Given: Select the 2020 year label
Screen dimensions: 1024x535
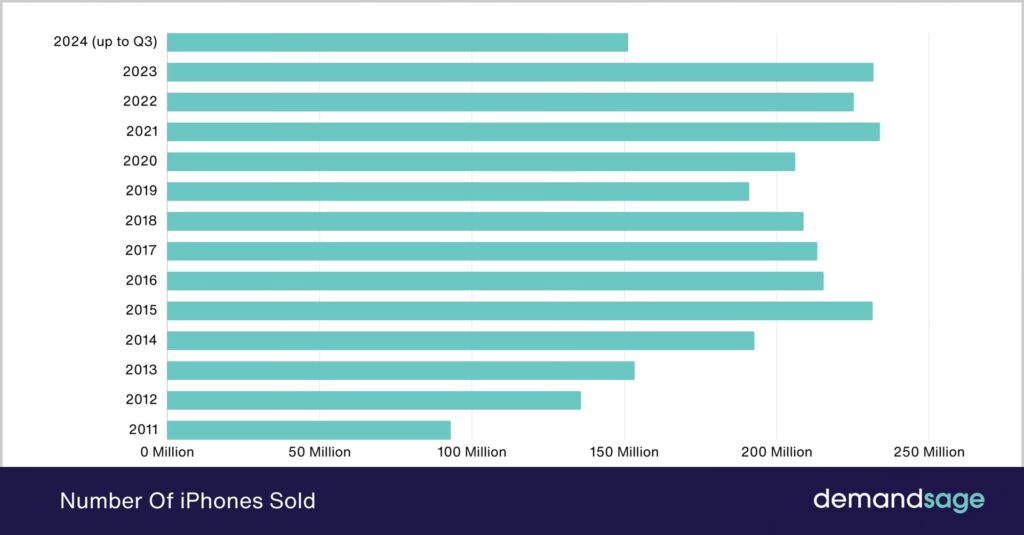Looking at the screenshot, I should coord(141,161).
